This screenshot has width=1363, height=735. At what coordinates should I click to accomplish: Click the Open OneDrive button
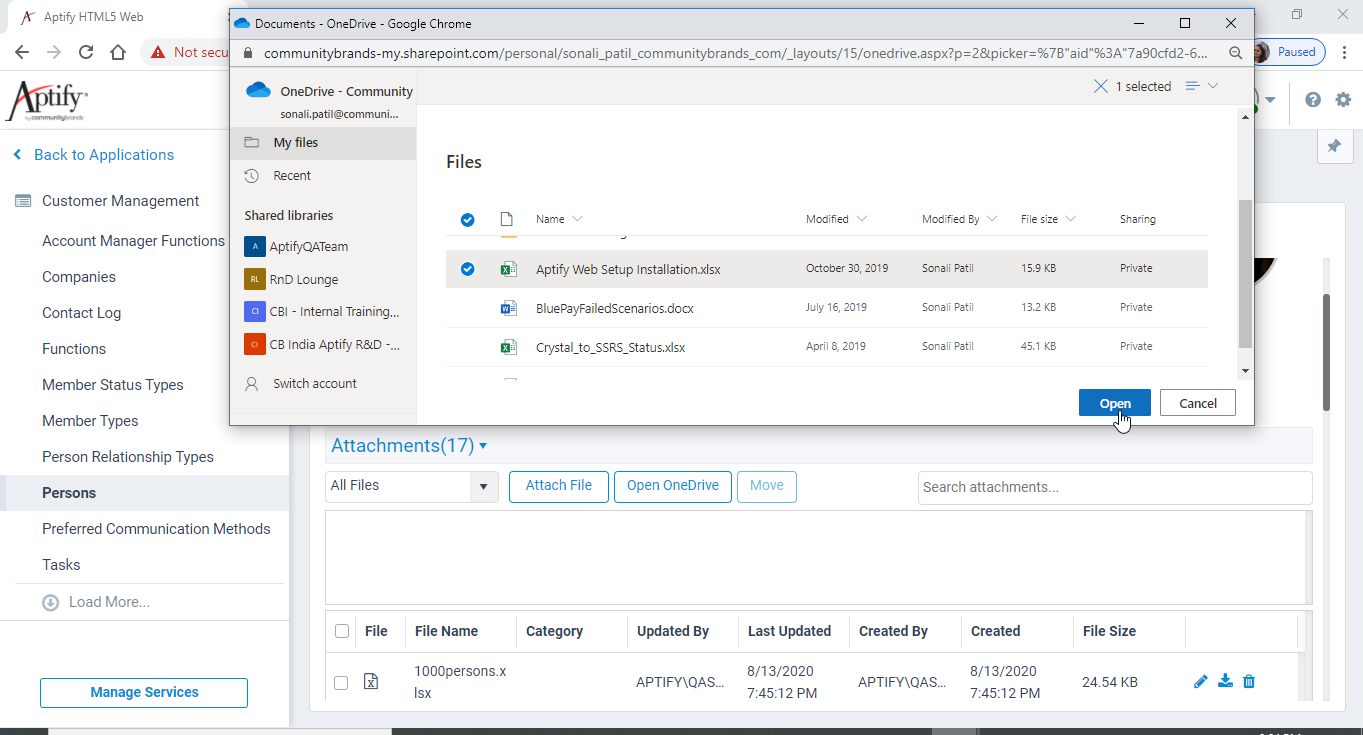pos(673,486)
